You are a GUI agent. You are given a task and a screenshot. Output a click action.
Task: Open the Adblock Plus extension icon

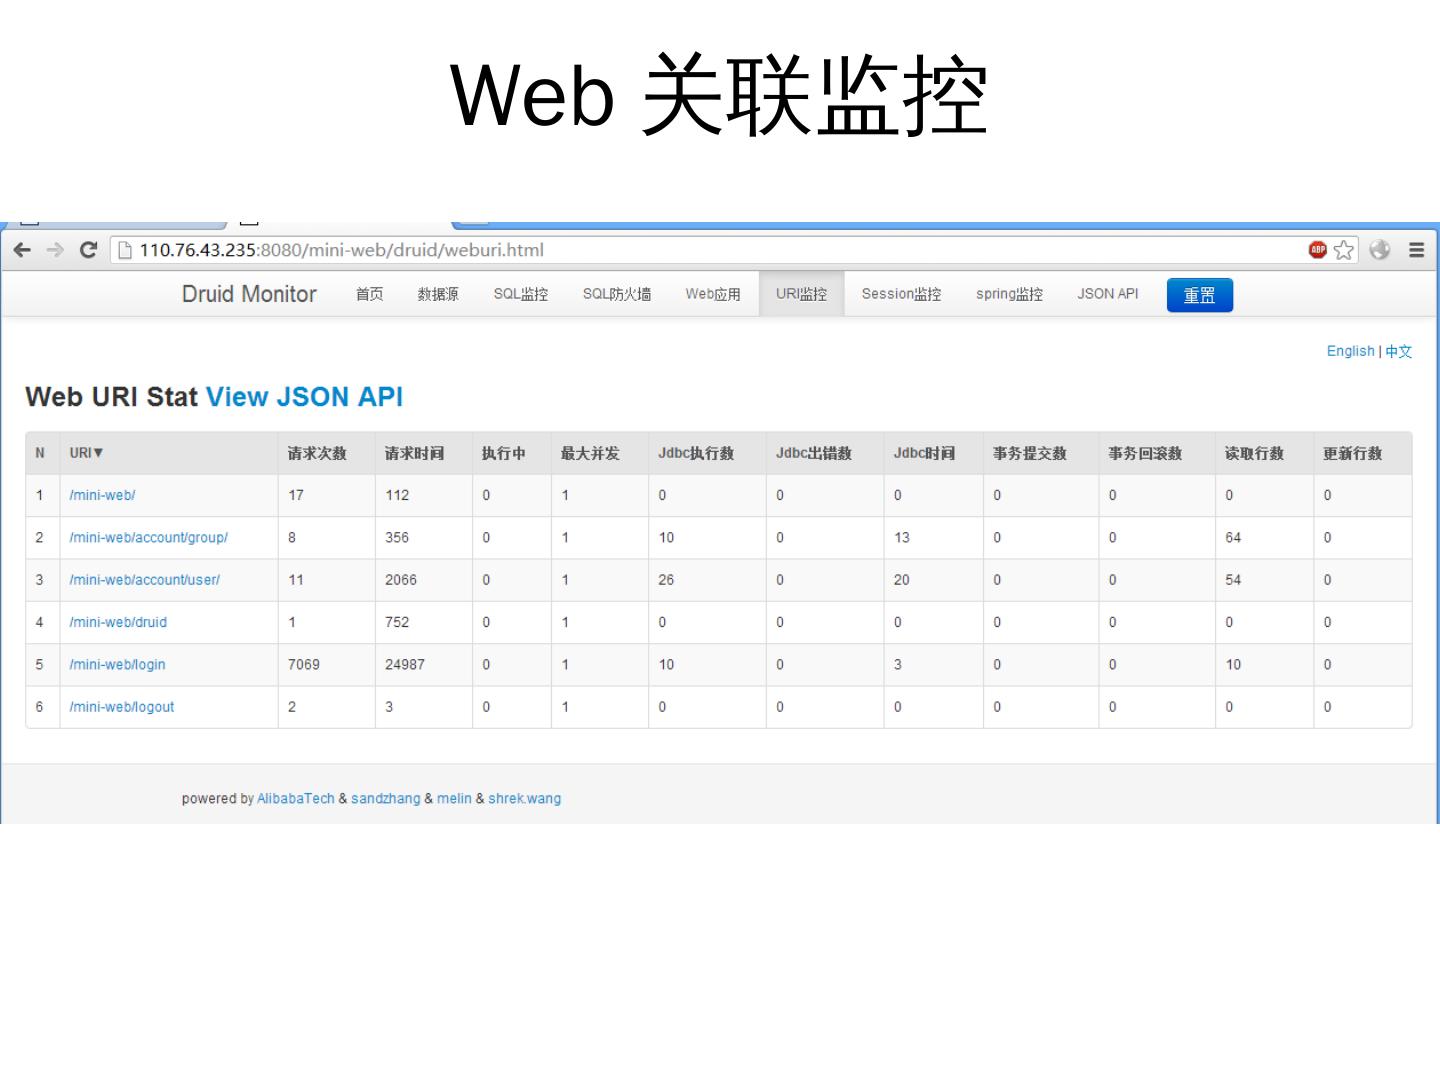(x=1318, y=250)
